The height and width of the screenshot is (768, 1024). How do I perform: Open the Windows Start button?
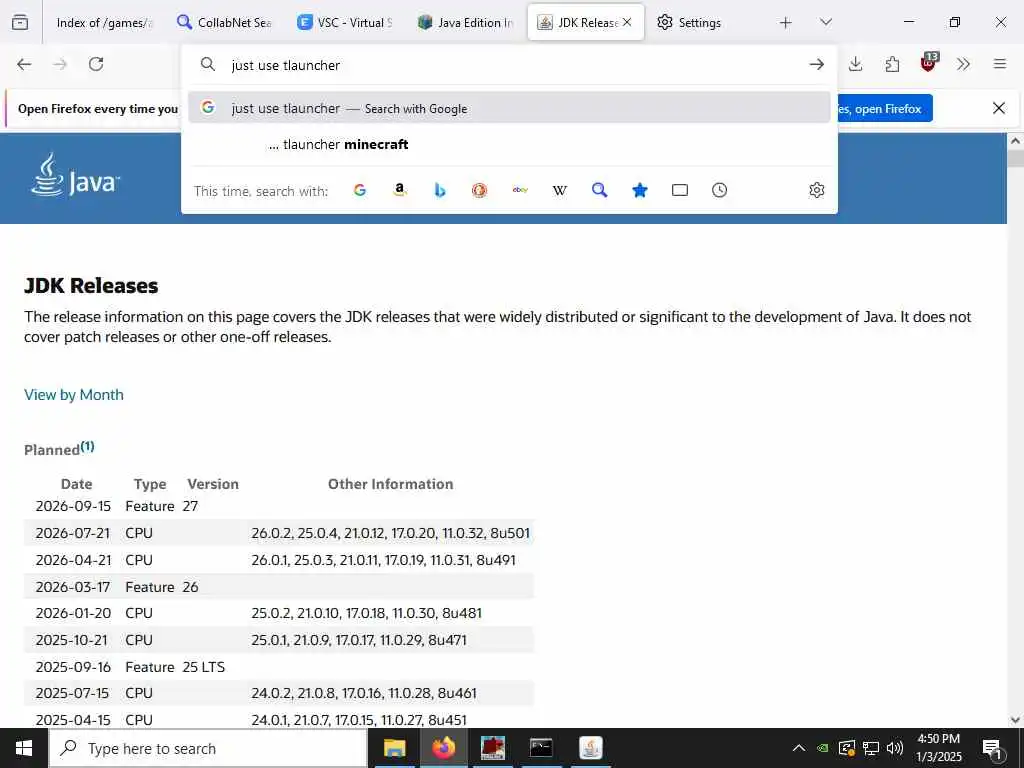pyautogui.click(x=24, y=748)
